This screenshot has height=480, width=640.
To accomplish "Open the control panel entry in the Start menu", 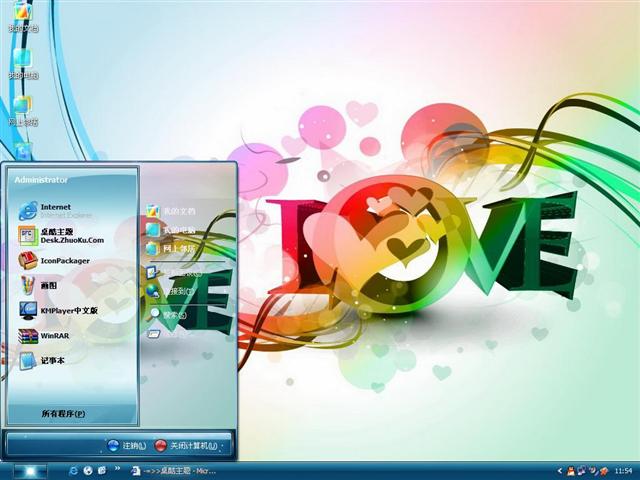I will (x=174, y=273).
